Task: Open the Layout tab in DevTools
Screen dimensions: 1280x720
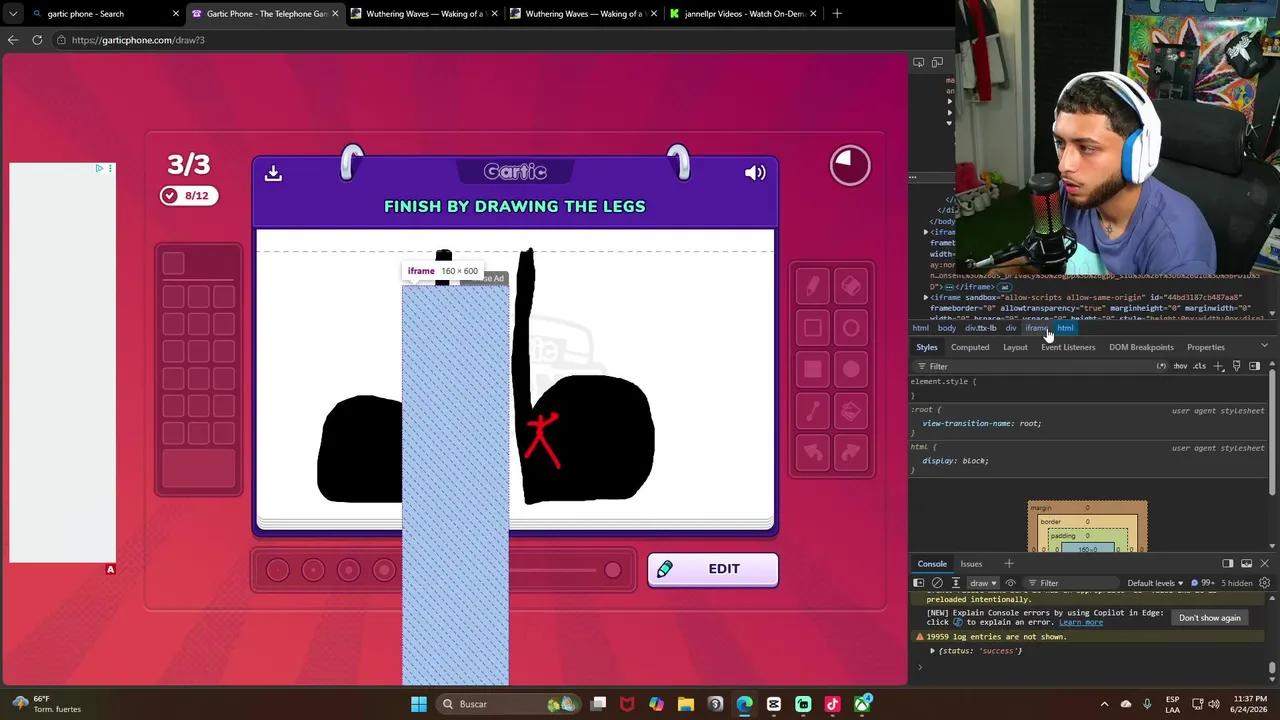Action: [1015, 347]
